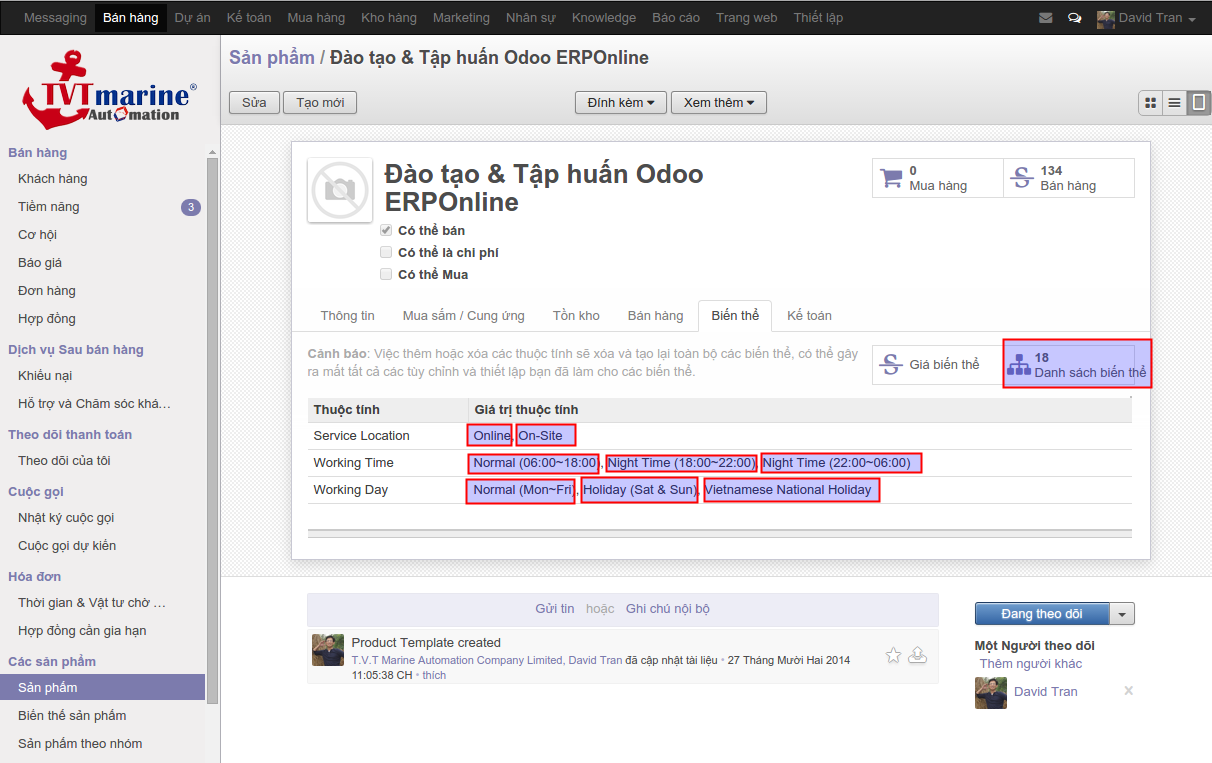Switch to form view icon
The height and width of the screenshot is (763, 1212).
pyautogui.click(x=1199, y=102)
